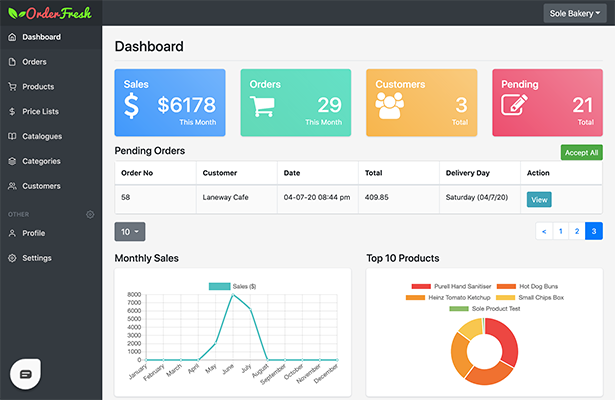The width and height of the screenshot is (615, 400).
Task: Toggle Sales ($) legend in Monthly Sales
Action: point(232,287)
